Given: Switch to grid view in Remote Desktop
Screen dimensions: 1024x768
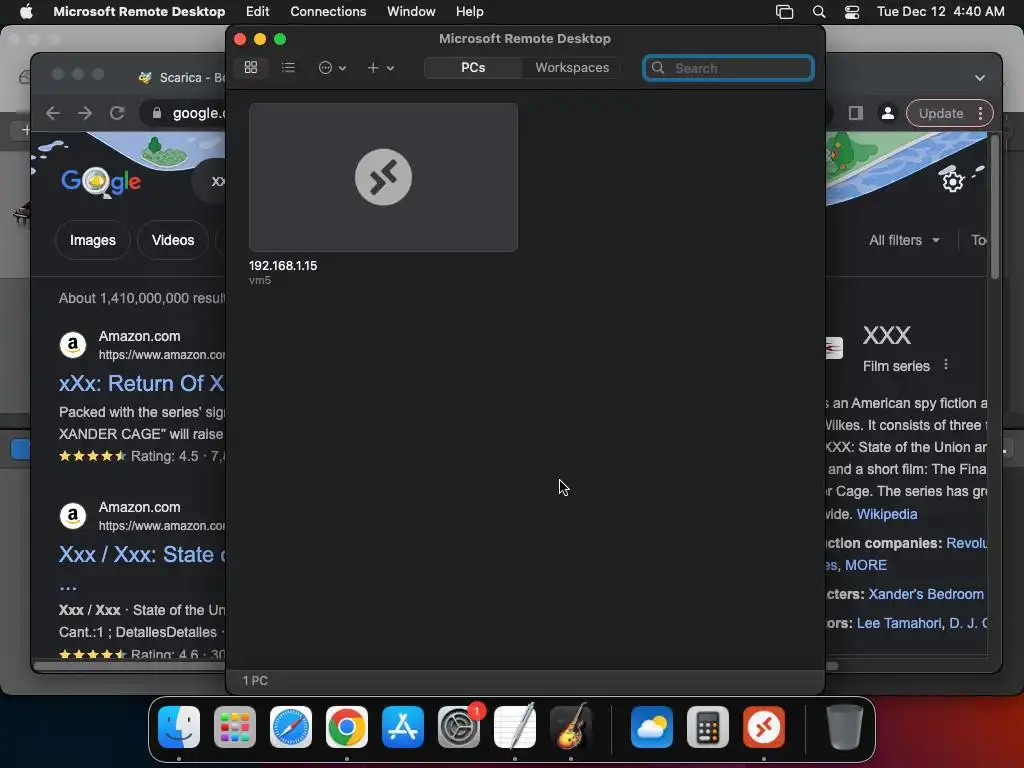Looking at the screenshot, I should coord(251,67).
